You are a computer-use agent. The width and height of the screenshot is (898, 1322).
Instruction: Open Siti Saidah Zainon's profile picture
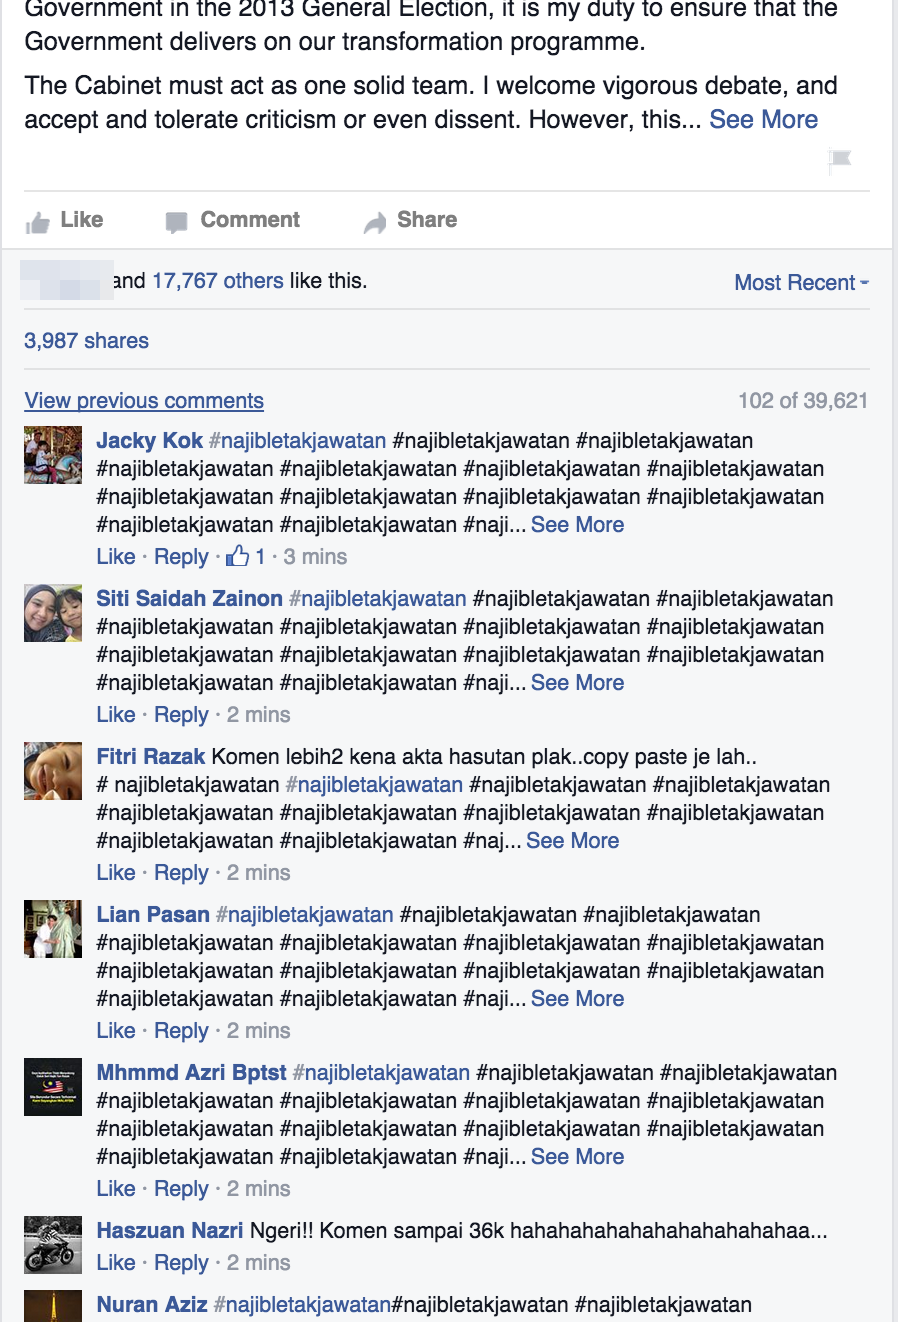(x=53, y=613)
